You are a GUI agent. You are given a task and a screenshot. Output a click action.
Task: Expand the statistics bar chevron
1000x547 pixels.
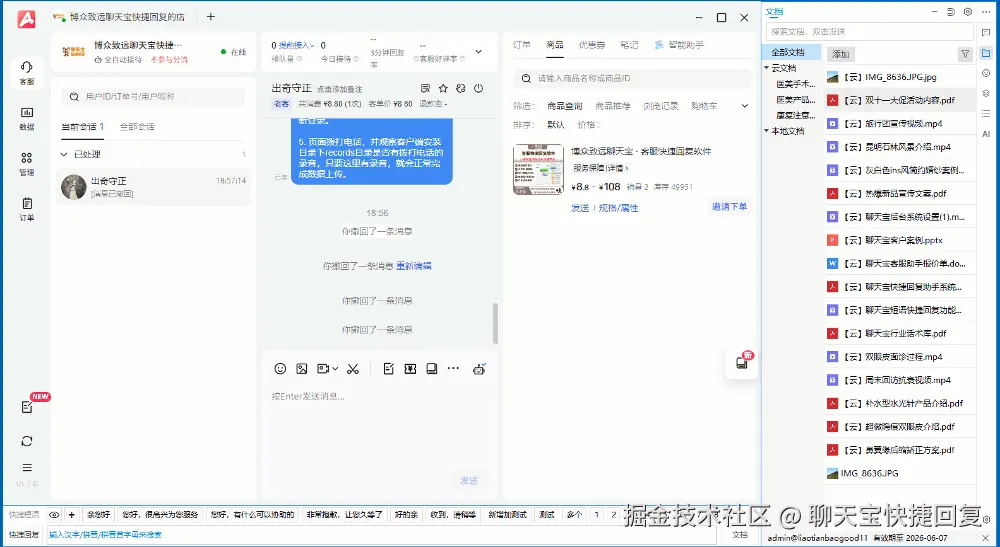[479, 52]
